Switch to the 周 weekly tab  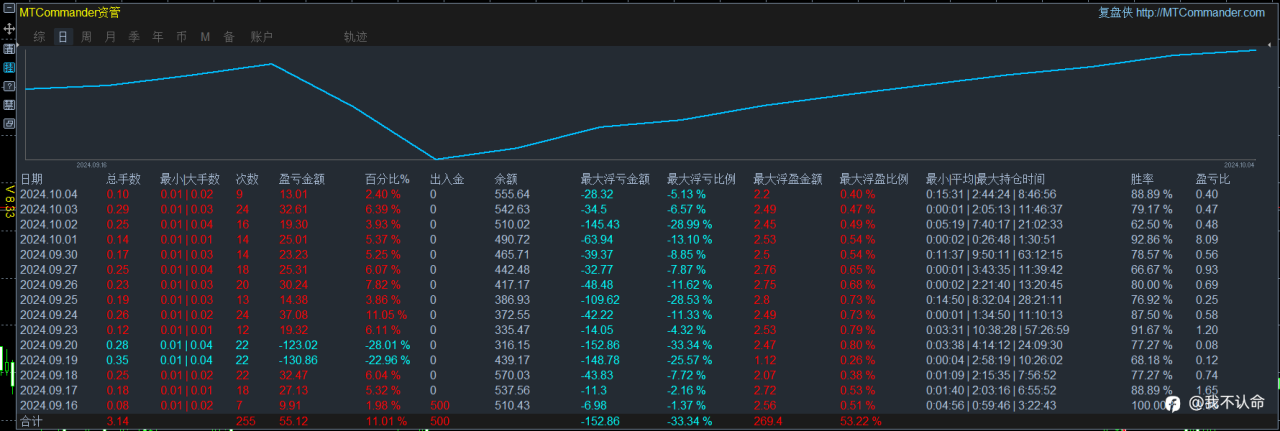[x=86, y=37]
